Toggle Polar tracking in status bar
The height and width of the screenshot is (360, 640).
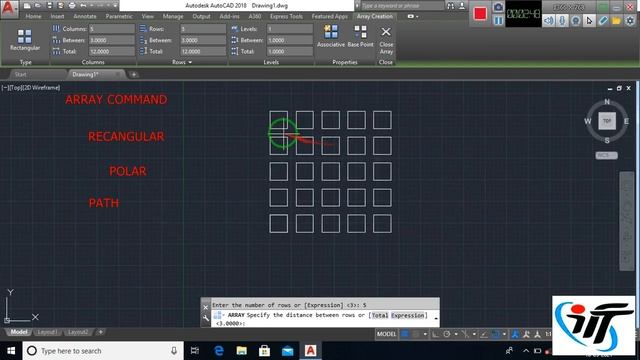[447, 334]
